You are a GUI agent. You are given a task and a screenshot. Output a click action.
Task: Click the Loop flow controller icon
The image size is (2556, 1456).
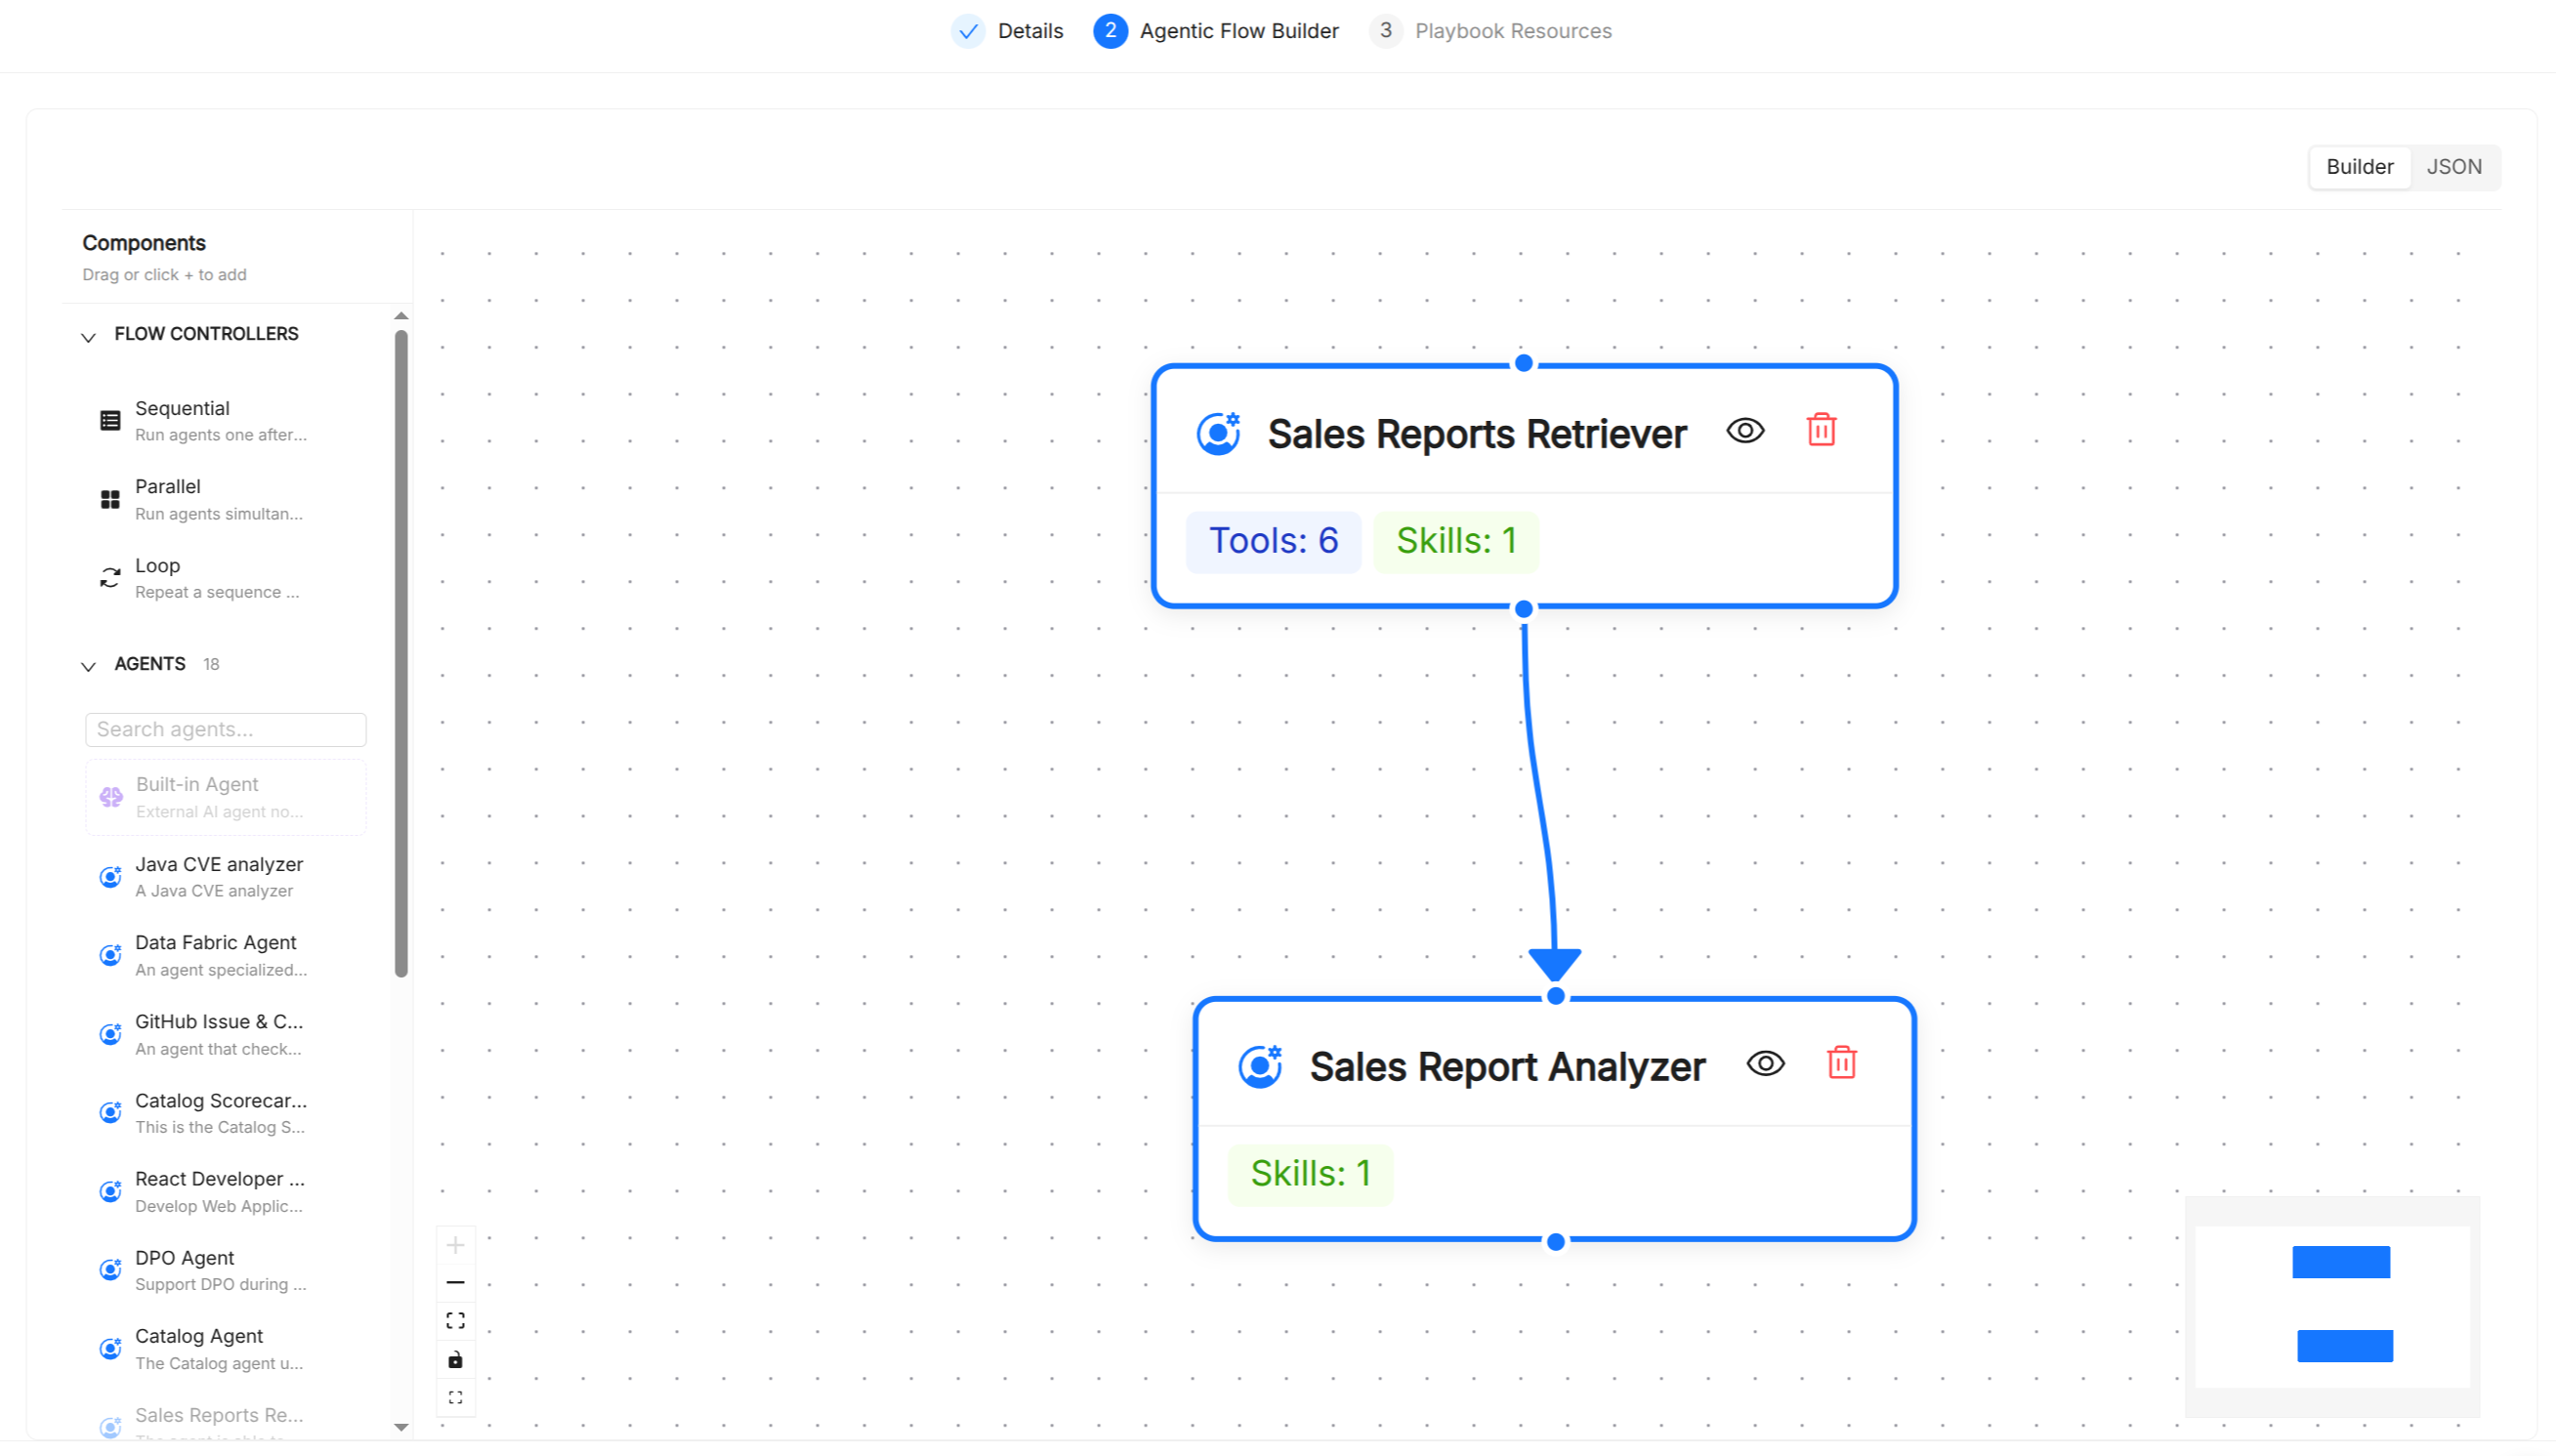pos(110,578)
